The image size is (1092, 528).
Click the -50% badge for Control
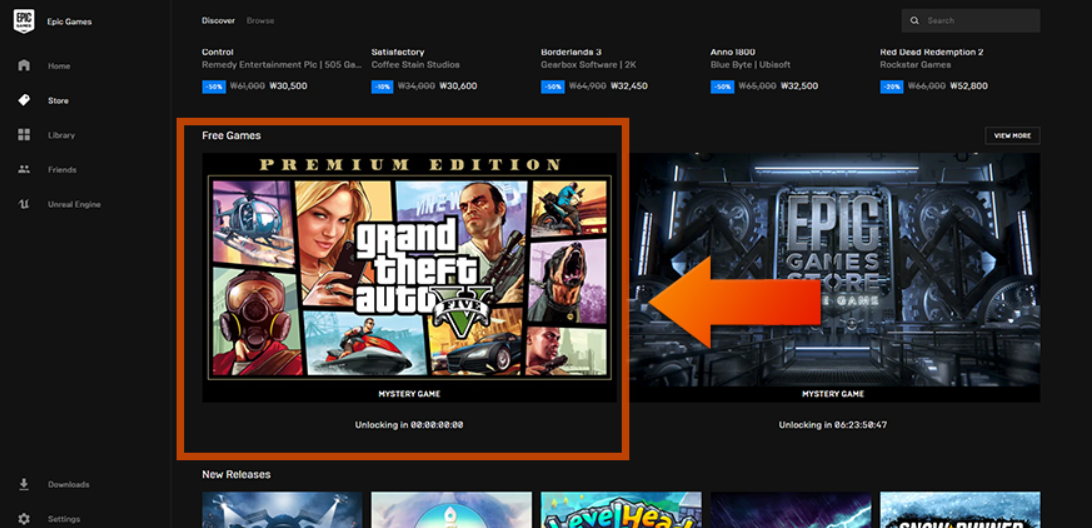pos(213,87)
